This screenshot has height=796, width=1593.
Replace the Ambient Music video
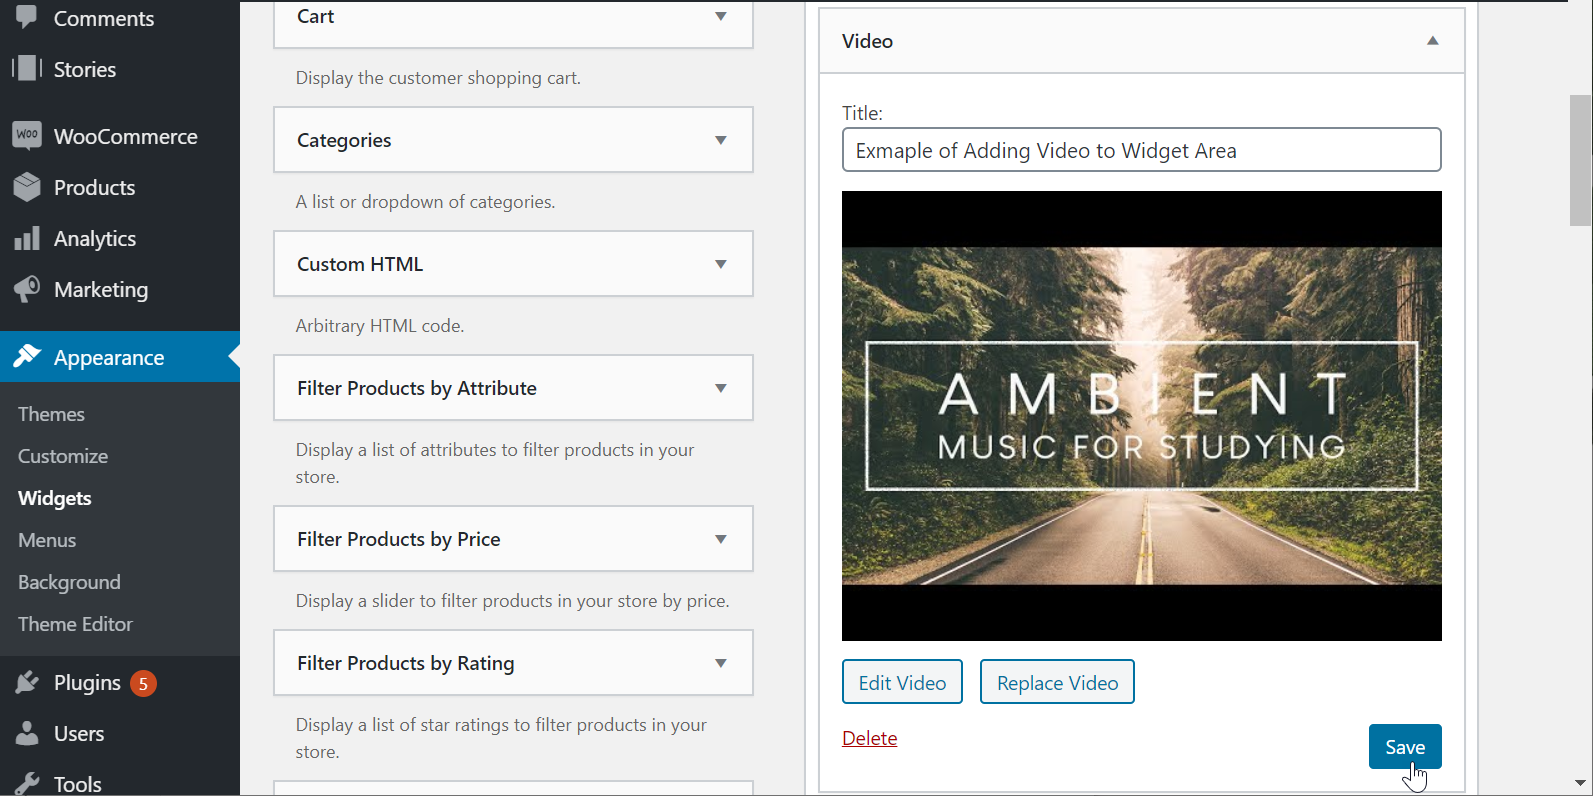[1056, 681]
